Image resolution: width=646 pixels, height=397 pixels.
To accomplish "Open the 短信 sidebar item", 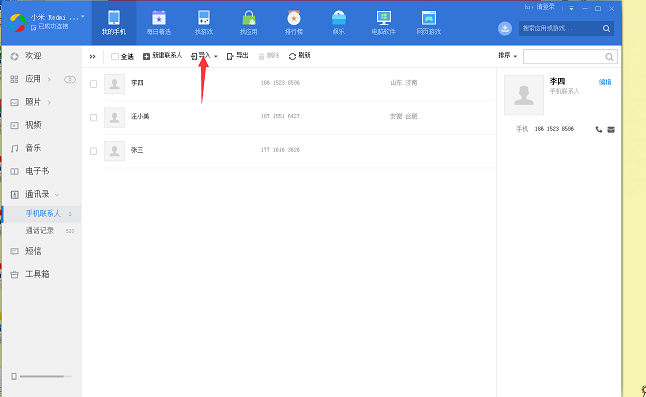I will pyautogui.click(x=33, y=251).
